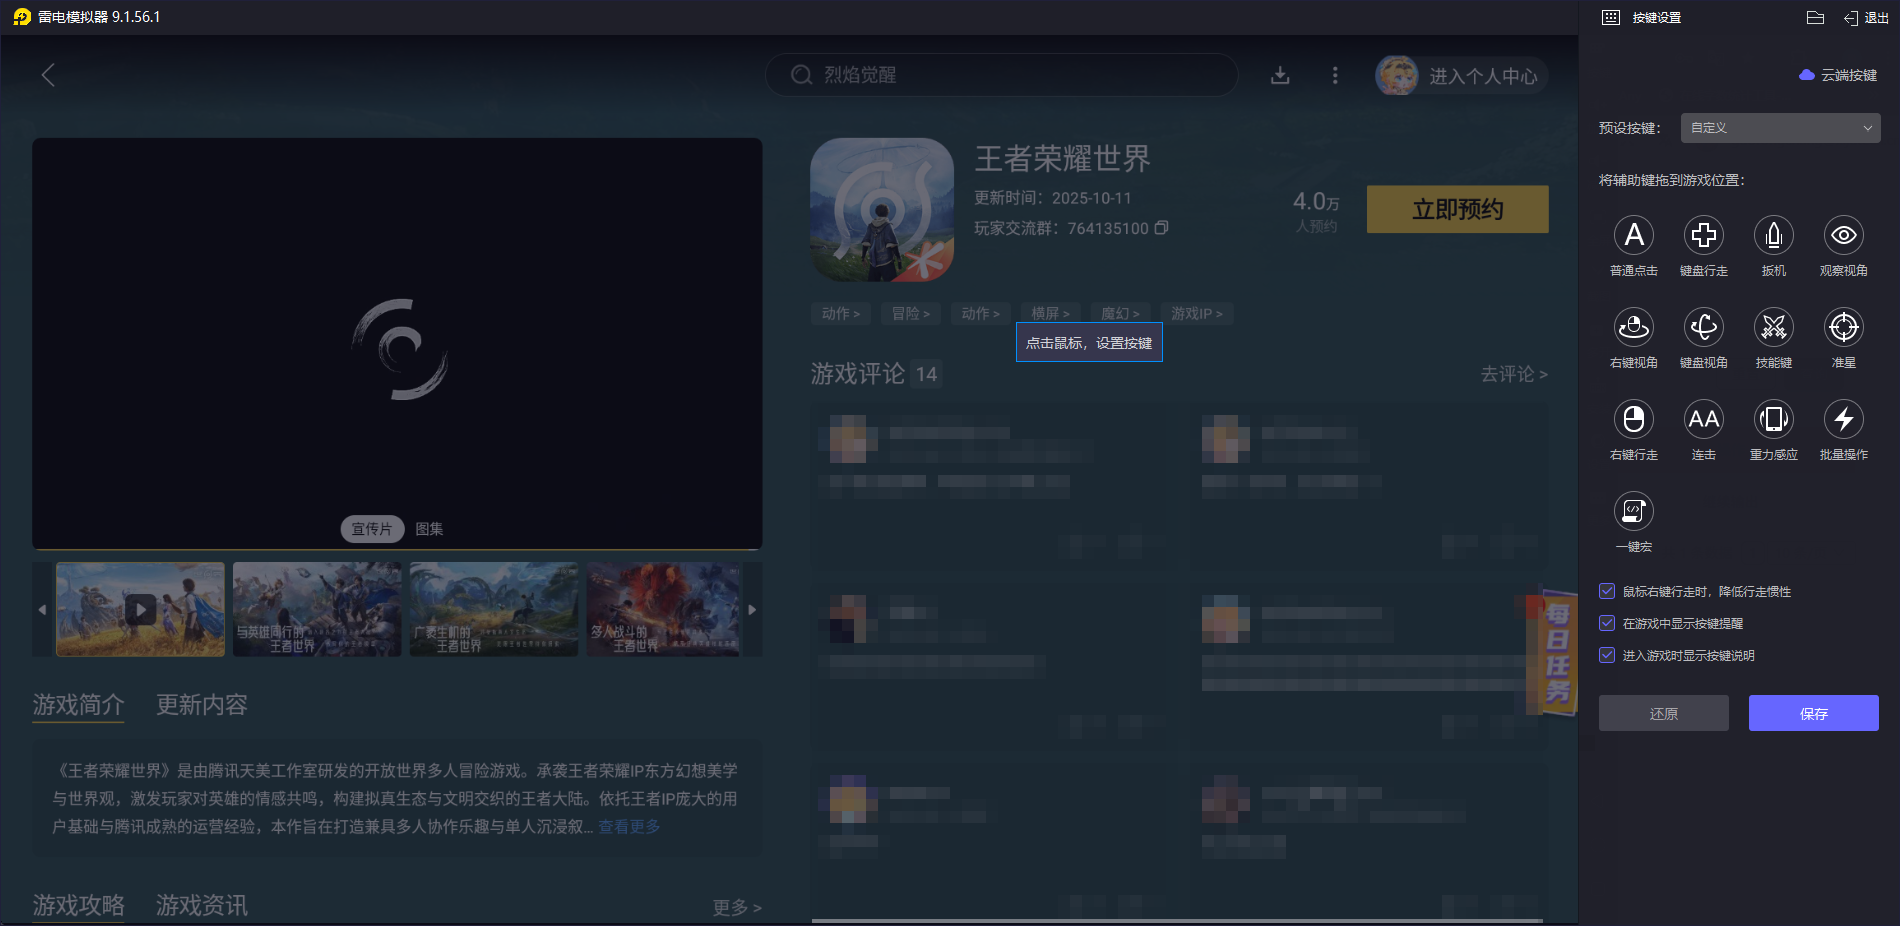
Task: Expand the 横屏 category tag
Action: click(1050, 312)
